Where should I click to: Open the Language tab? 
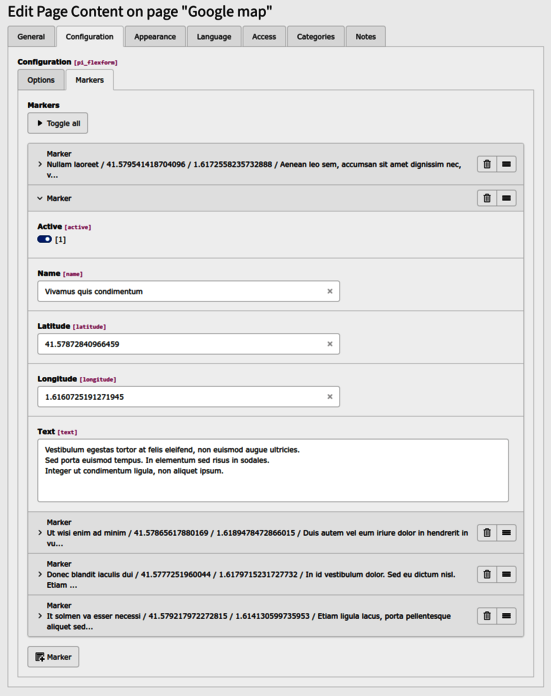[x=214, y=36]
